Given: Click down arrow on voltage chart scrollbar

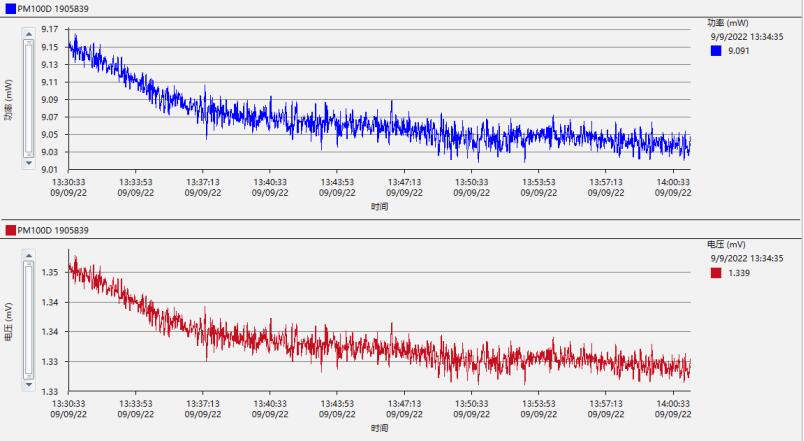Looking at the screenshot, I should 28,383.
